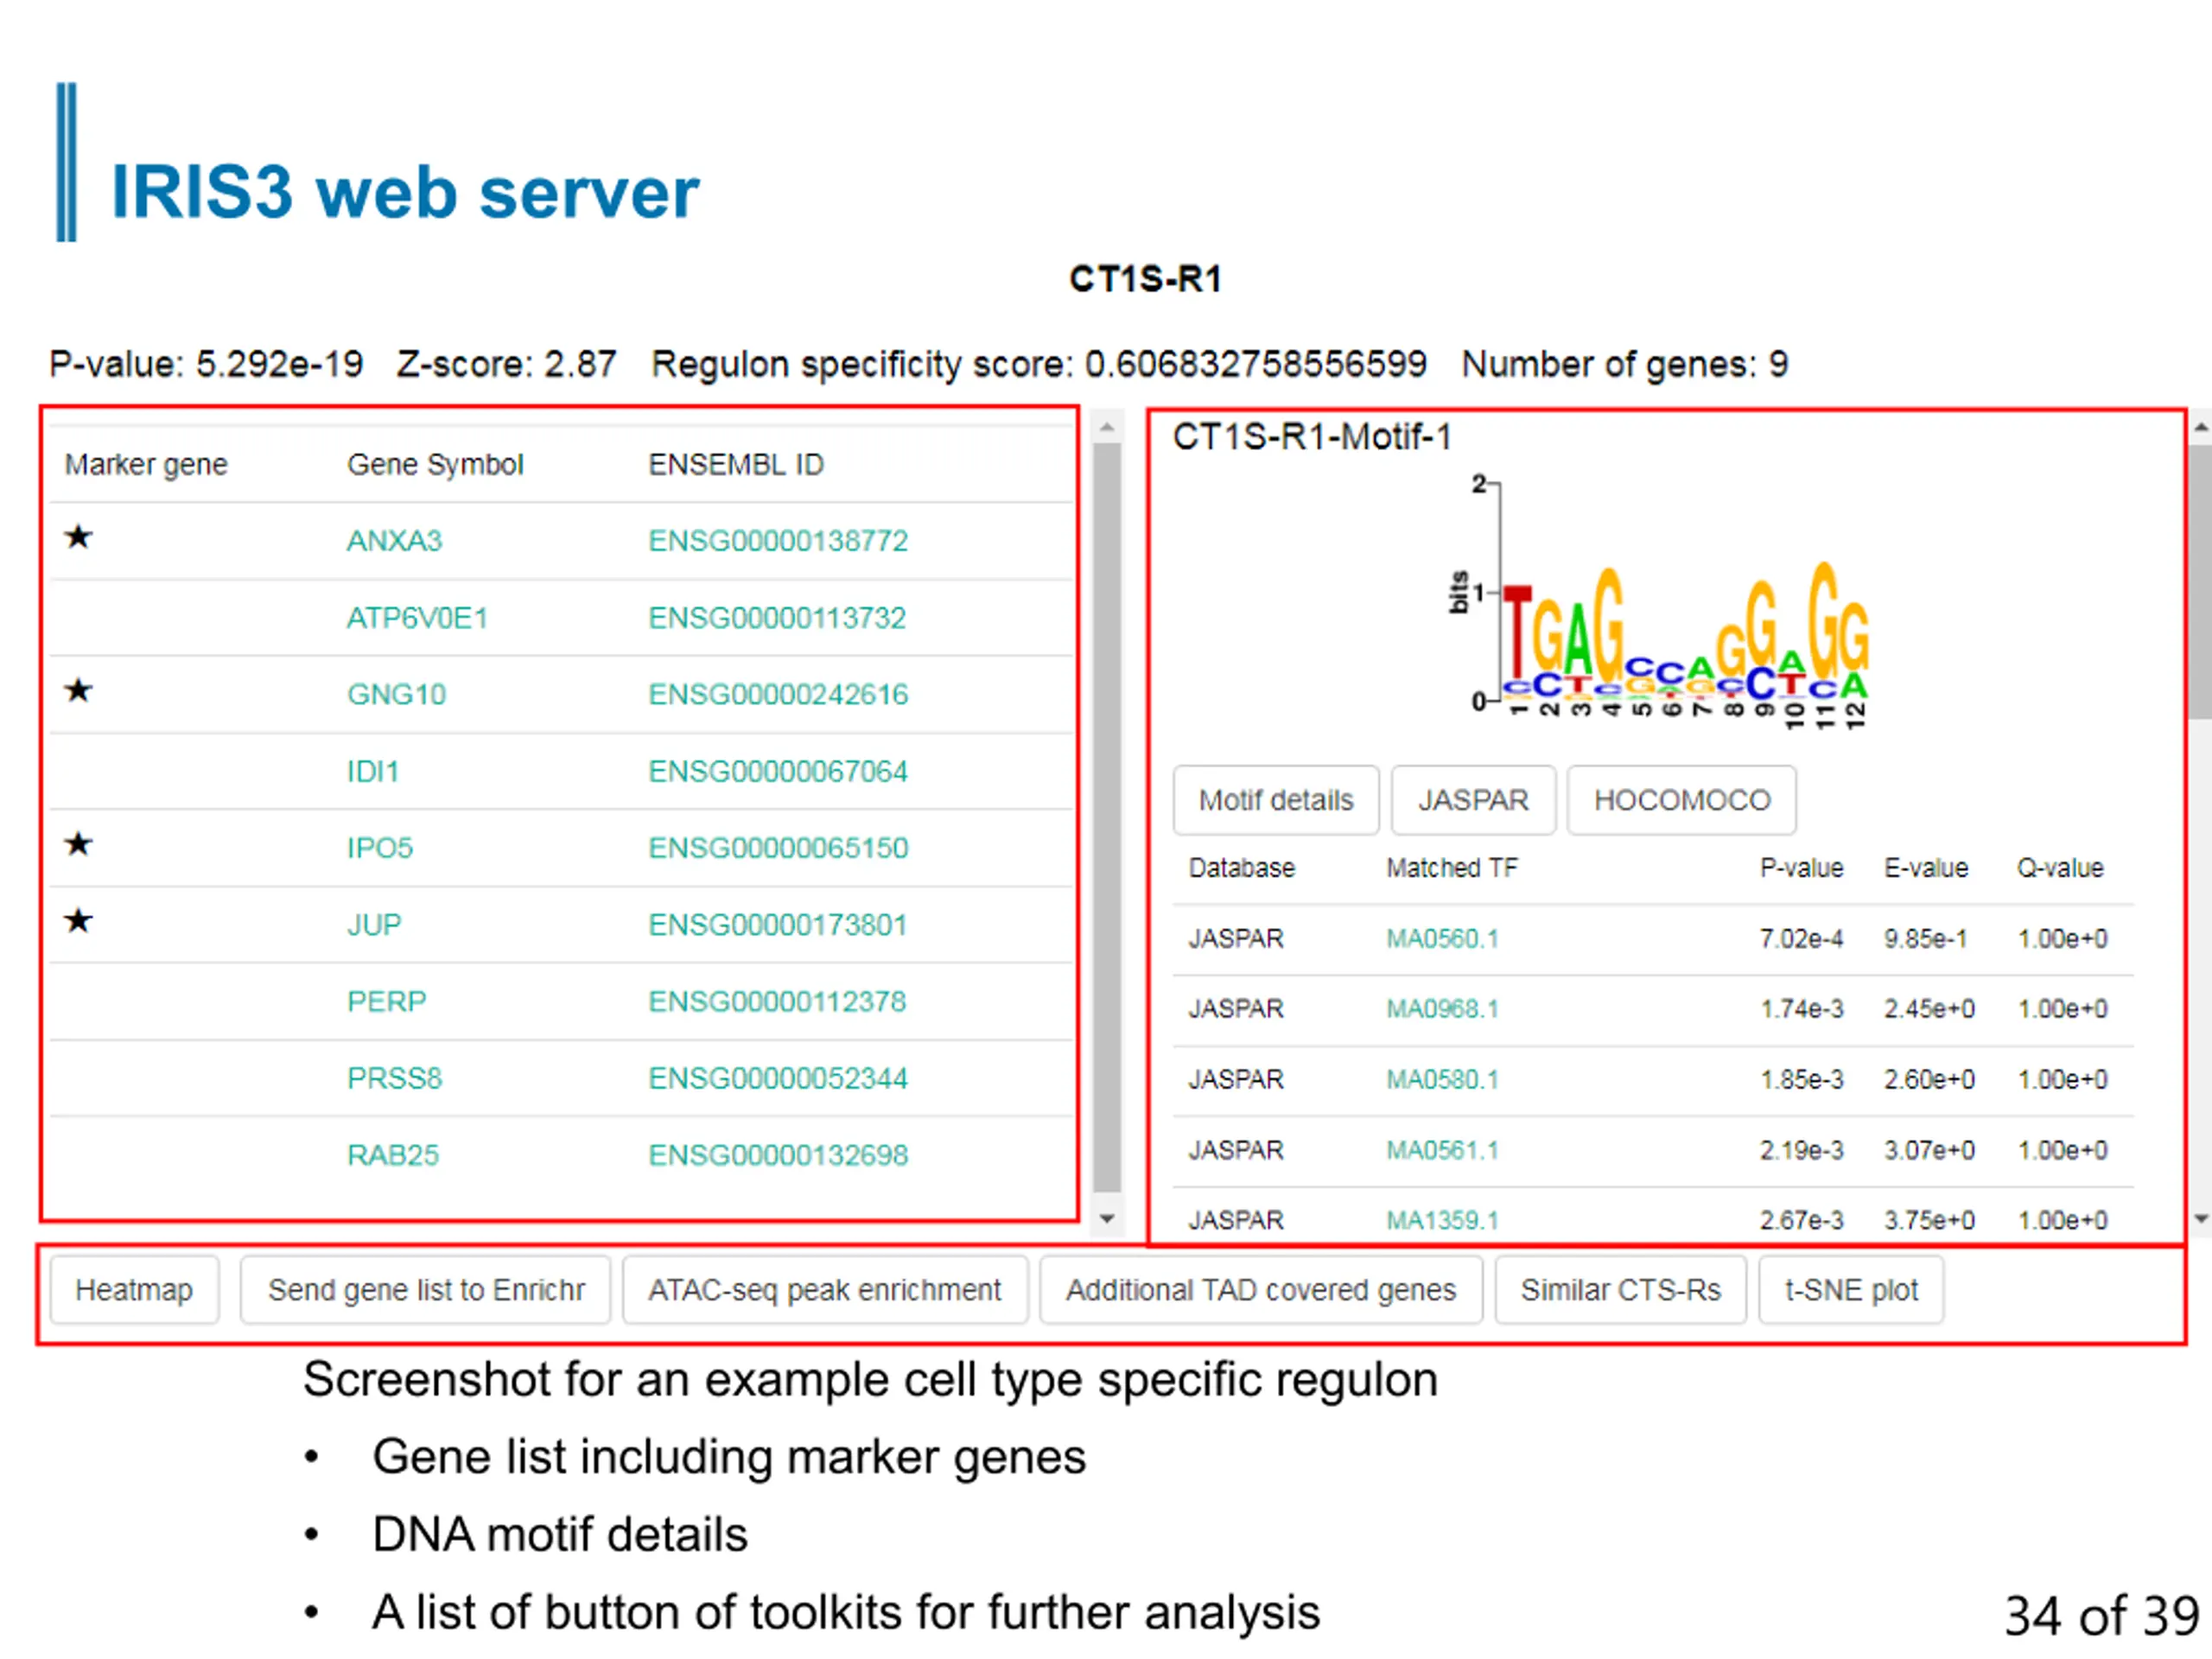Click the gene list scrollbar up arrow

pos(1106,427)
